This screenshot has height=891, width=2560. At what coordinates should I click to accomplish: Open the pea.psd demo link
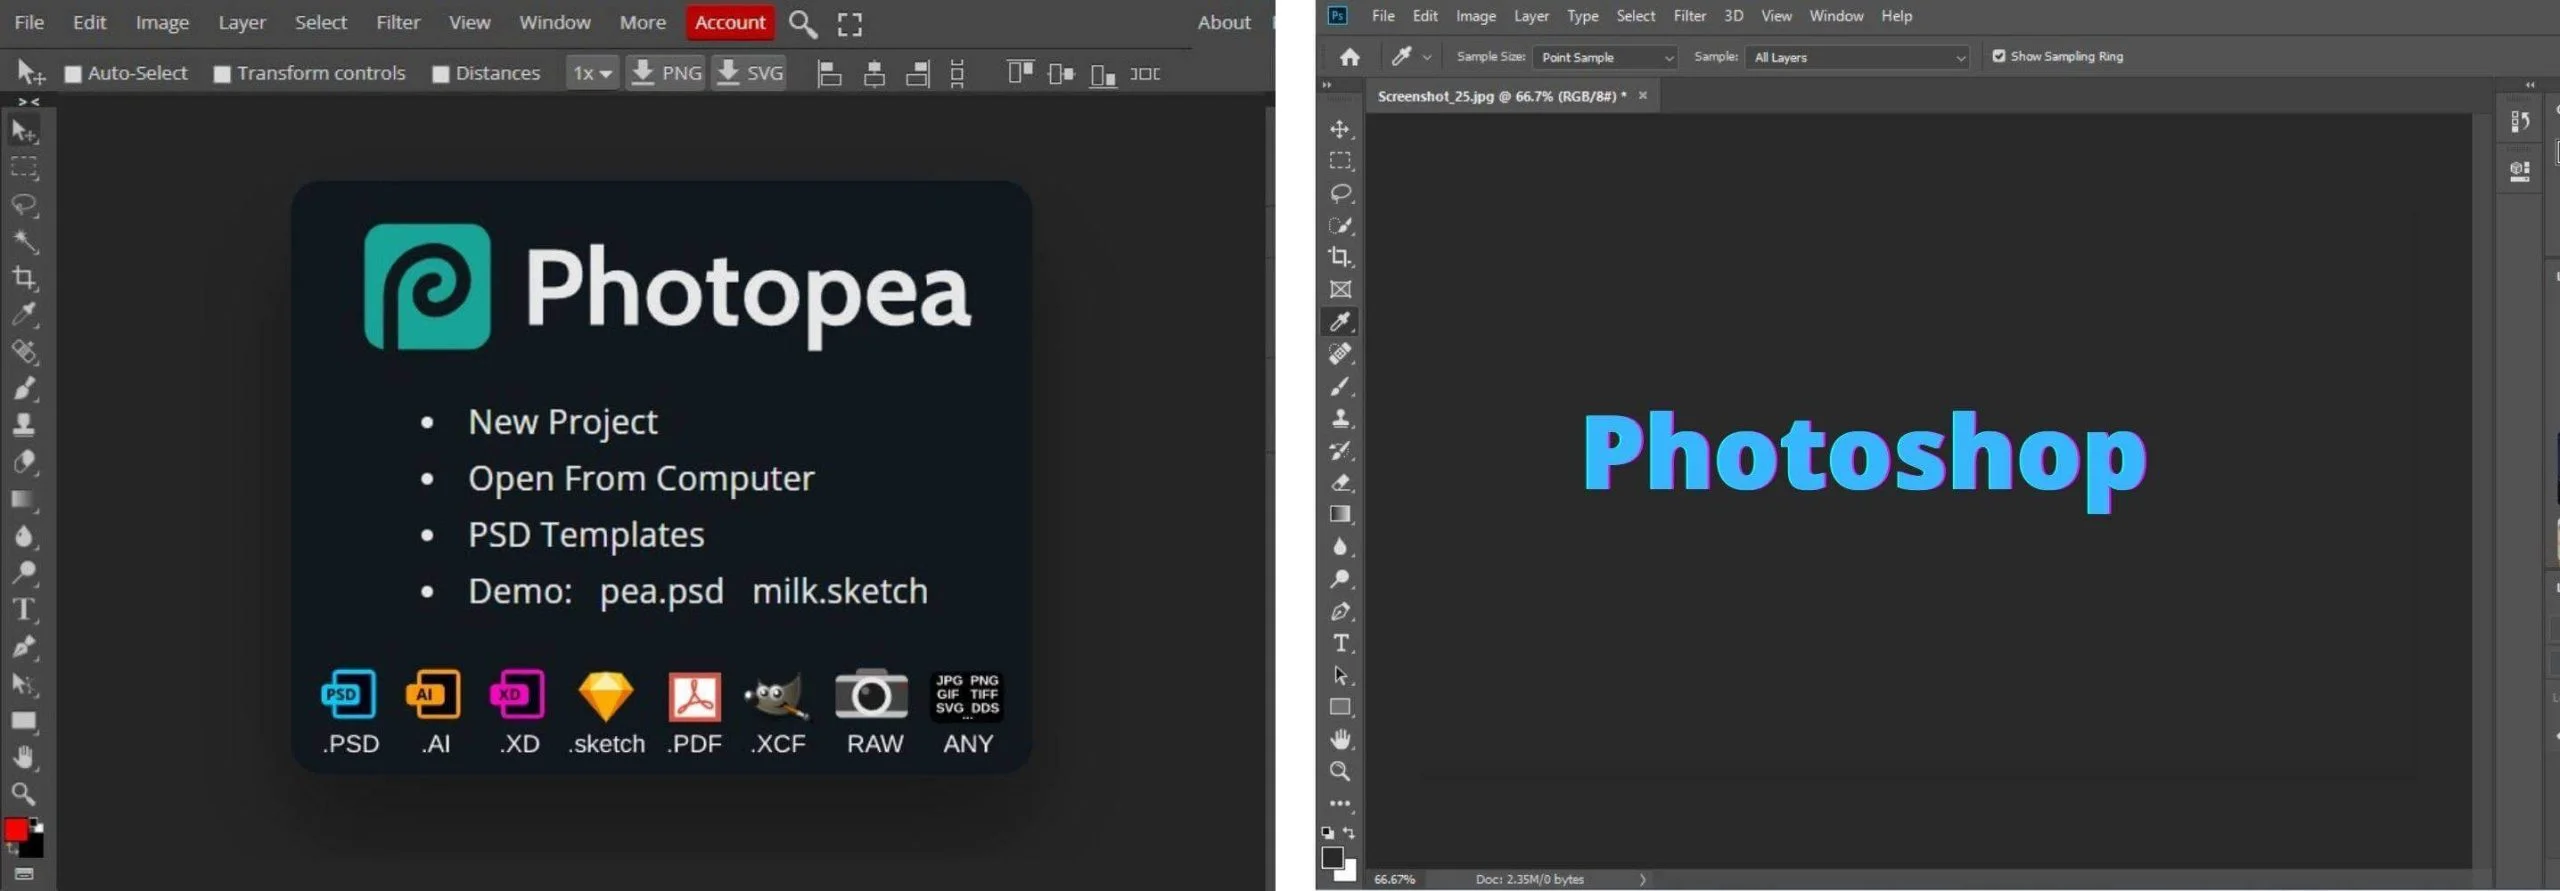[661, 592]
